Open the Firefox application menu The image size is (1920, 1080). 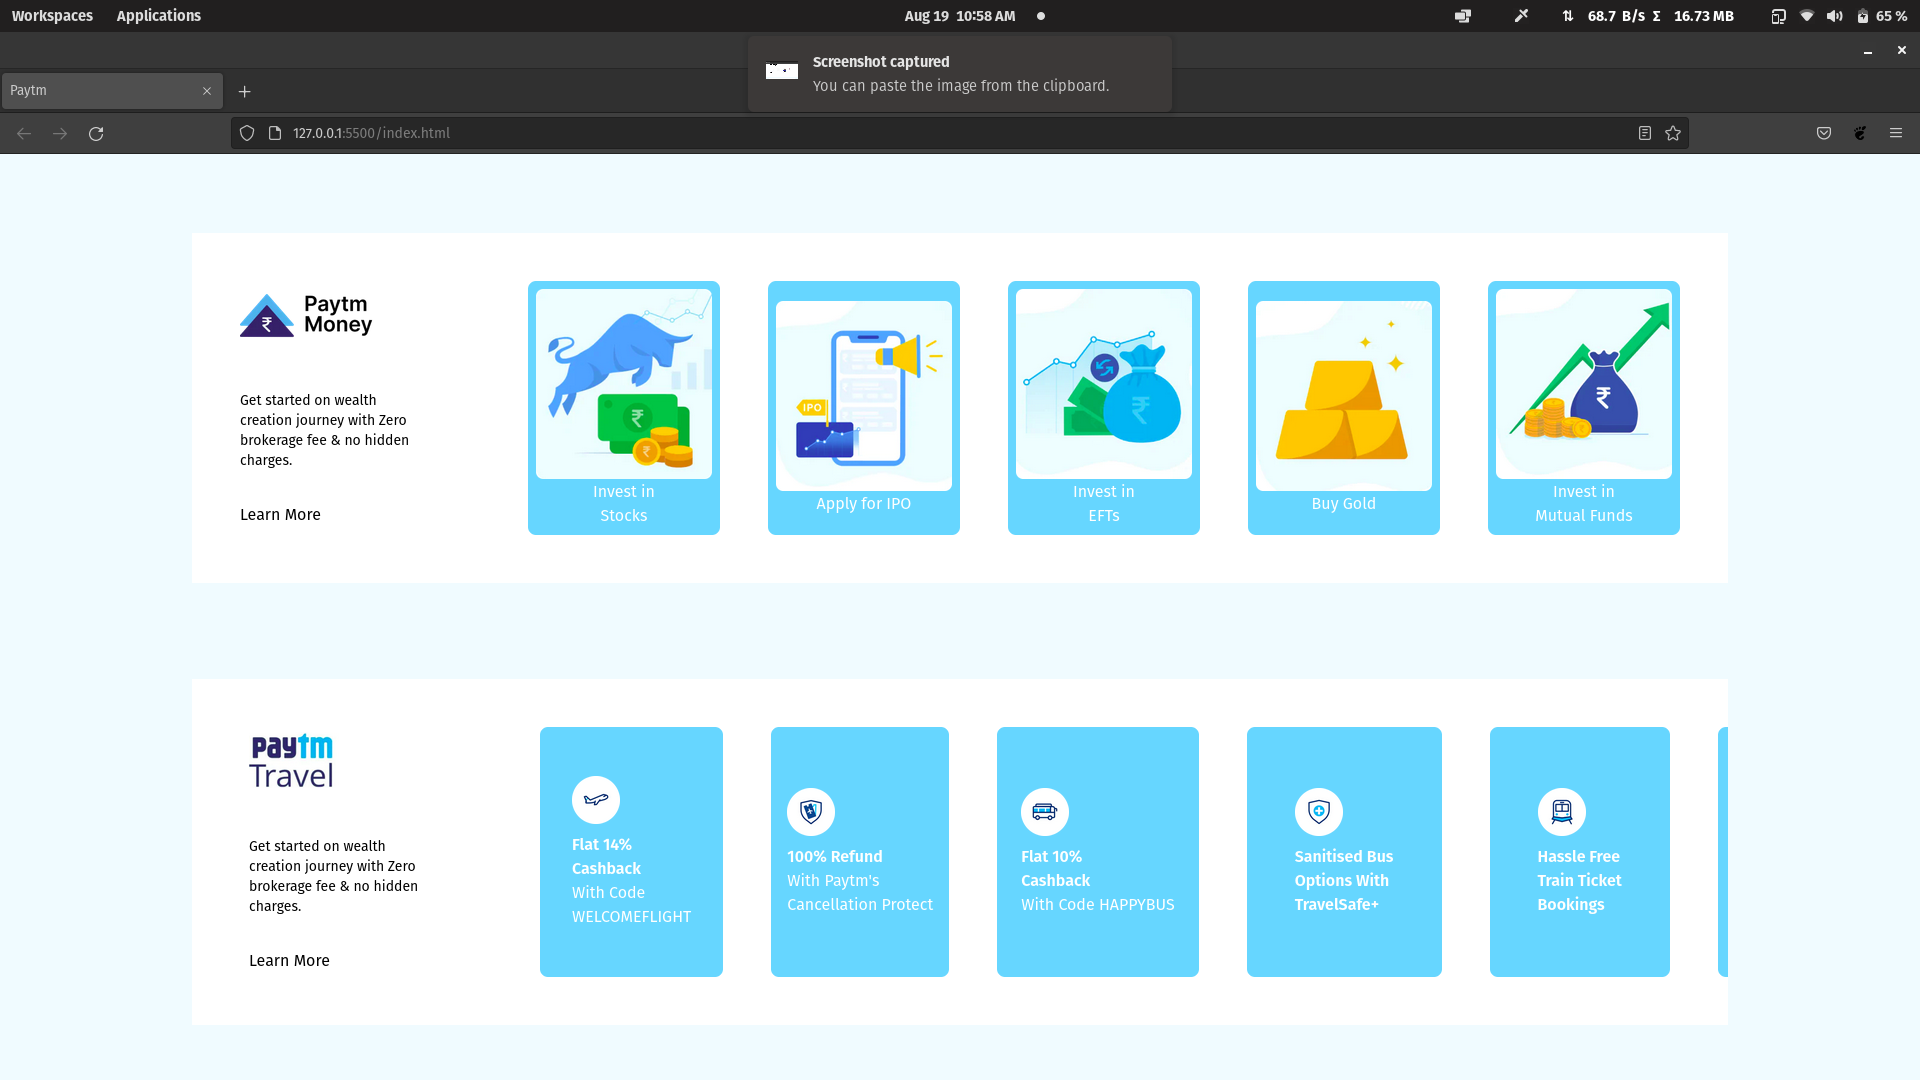1896,132
